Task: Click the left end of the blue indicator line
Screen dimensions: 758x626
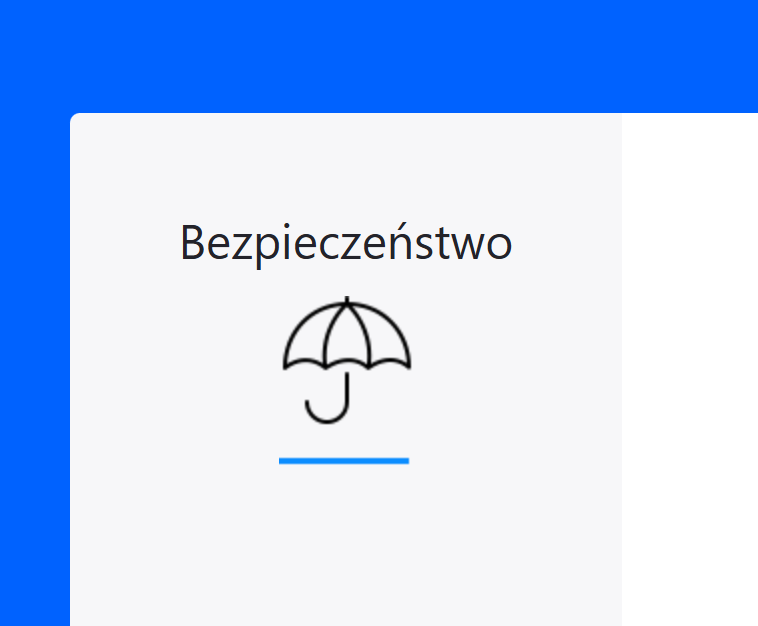Action: pos(282,461)
